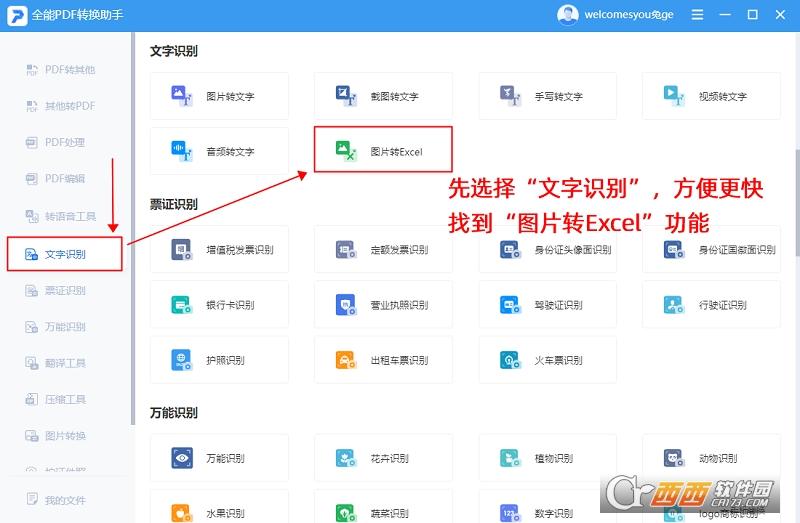The image size is (800, 523).
Task: Maximize the application window
Action: pyautogui.click(x=753, y=15)
